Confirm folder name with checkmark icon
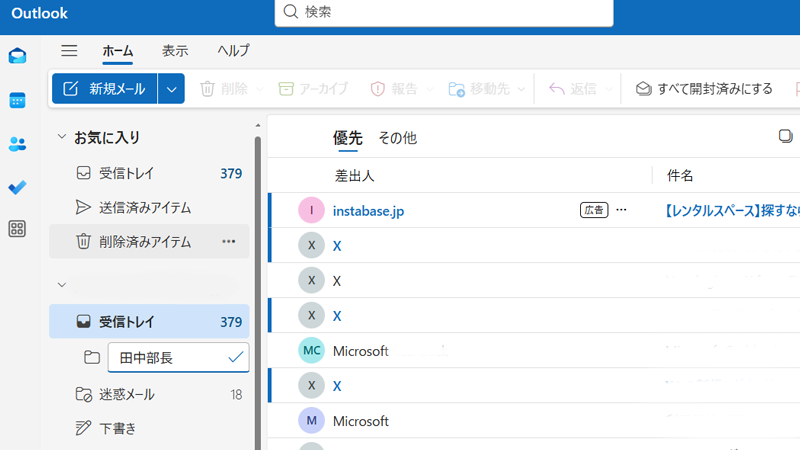 (x=236, y=357)
